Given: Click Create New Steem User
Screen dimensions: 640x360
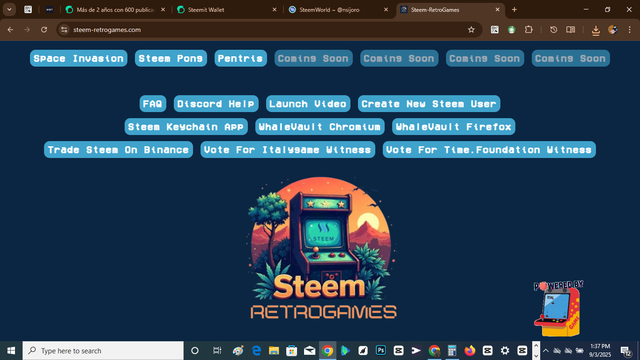Looking at the screenshot, I should (x=429, y=104).
